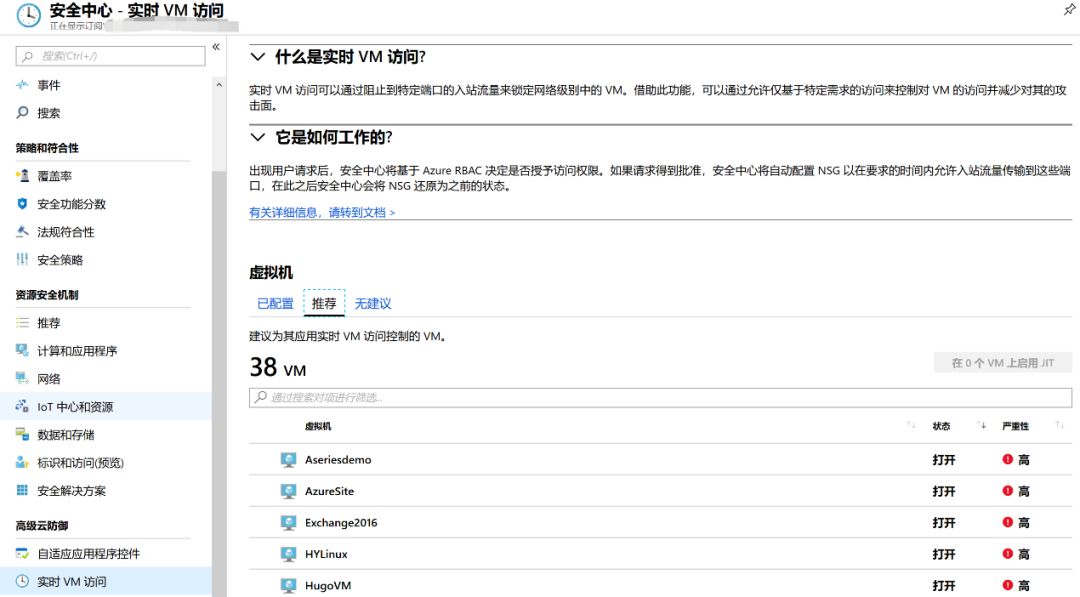Click the compute and apps icon
The image size is (1080, 597).
[x=23, y=351]
